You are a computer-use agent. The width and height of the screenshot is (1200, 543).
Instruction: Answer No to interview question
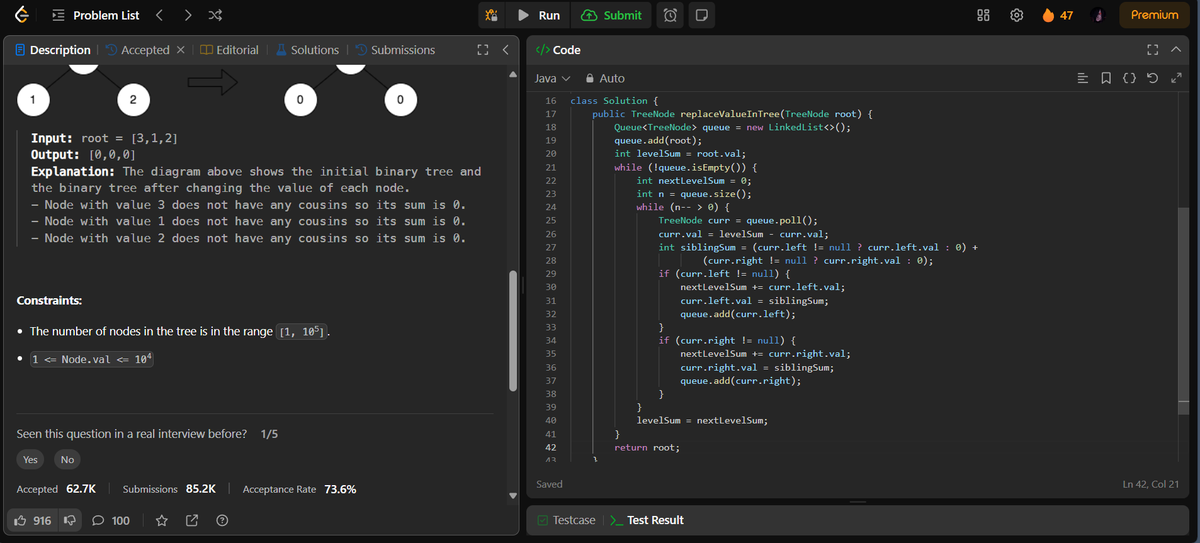67,459
